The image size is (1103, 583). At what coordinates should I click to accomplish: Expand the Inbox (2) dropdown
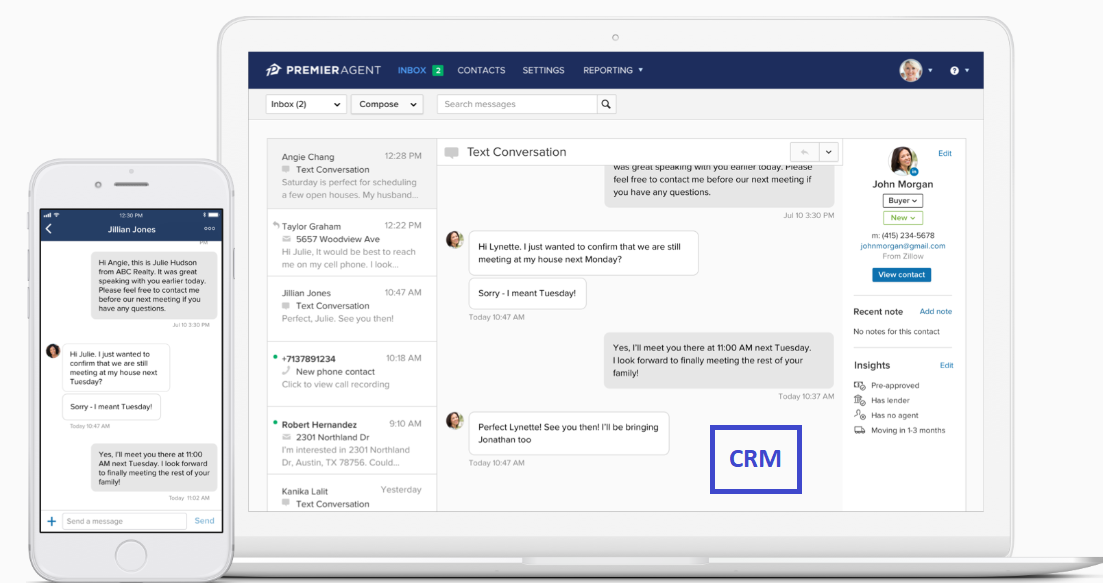click(x=306, y=104)
